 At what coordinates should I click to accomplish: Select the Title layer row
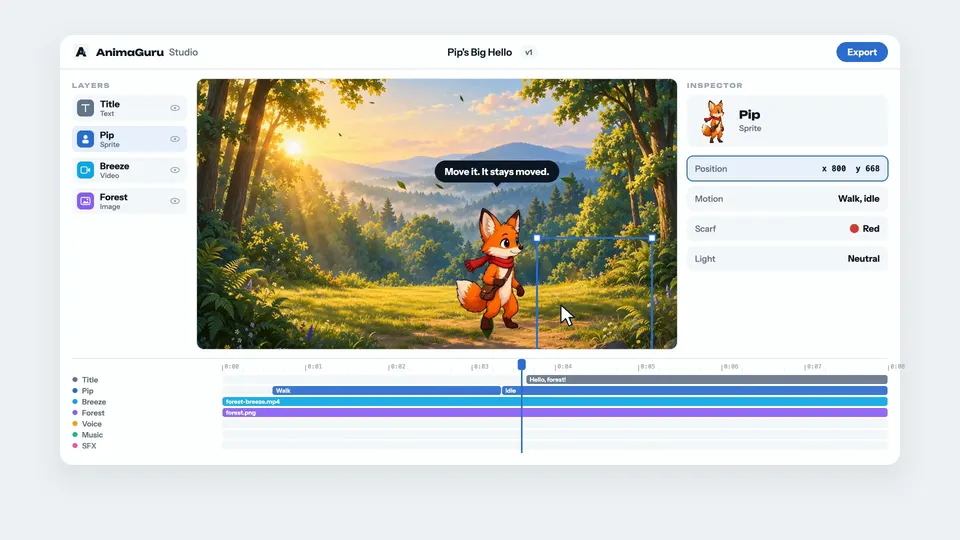click(x=129, y=108)
